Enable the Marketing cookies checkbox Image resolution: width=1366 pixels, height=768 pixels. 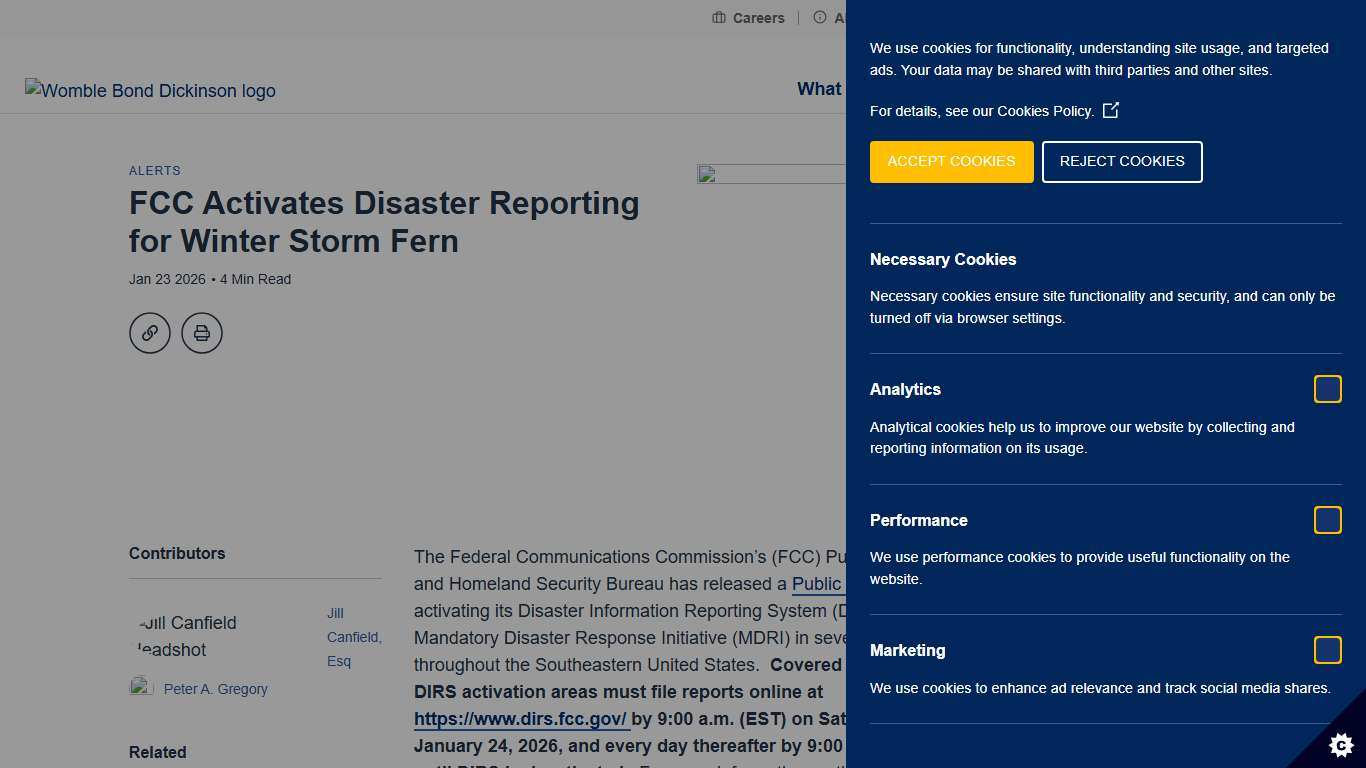(1328, 650)
